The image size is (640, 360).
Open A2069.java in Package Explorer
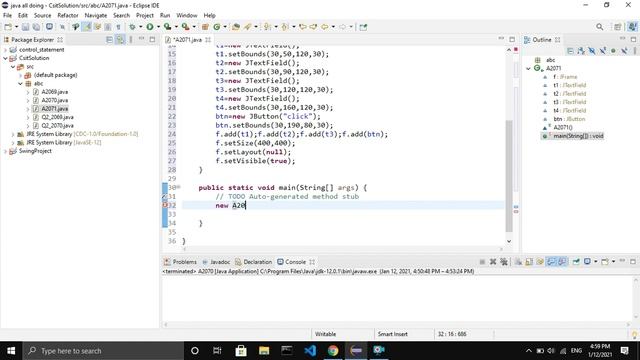coord(54,92)
